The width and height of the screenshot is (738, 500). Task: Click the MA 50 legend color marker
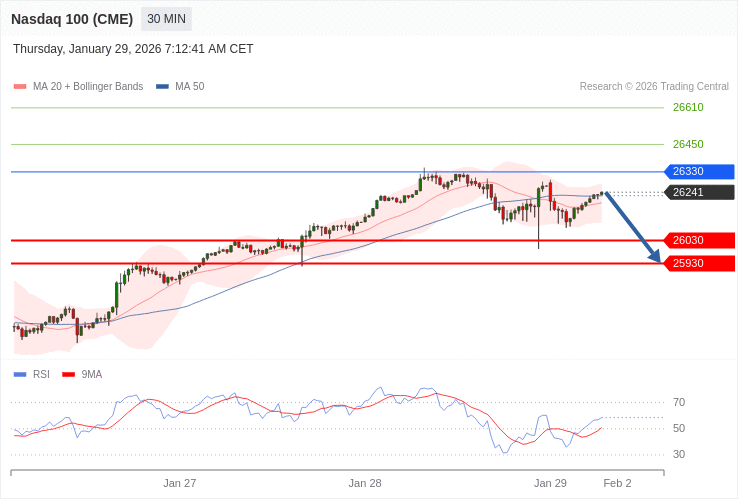(x=162, y=87)
